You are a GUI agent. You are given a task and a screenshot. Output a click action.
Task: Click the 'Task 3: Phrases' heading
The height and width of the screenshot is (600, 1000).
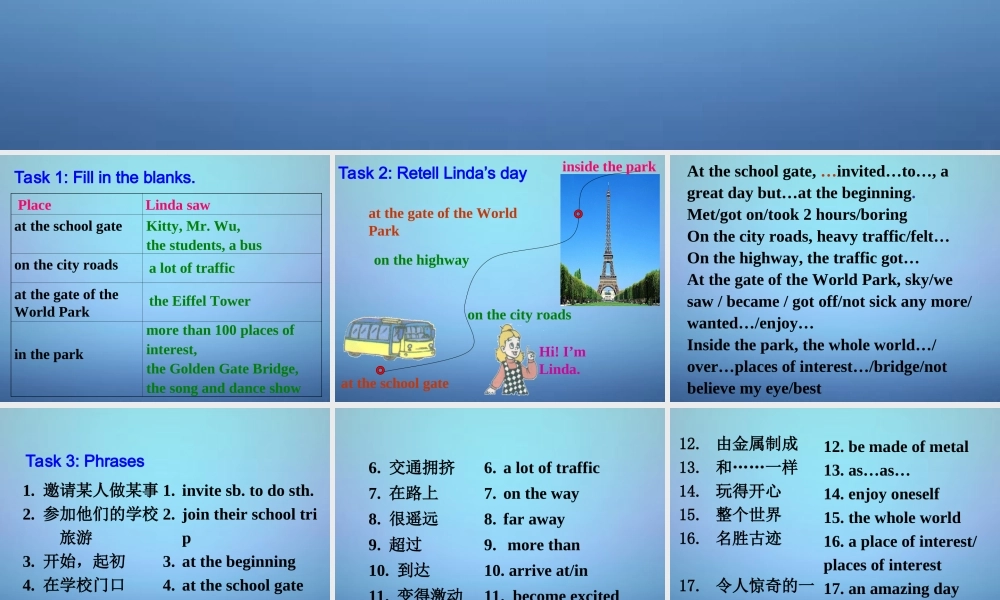tap(85, 461)
